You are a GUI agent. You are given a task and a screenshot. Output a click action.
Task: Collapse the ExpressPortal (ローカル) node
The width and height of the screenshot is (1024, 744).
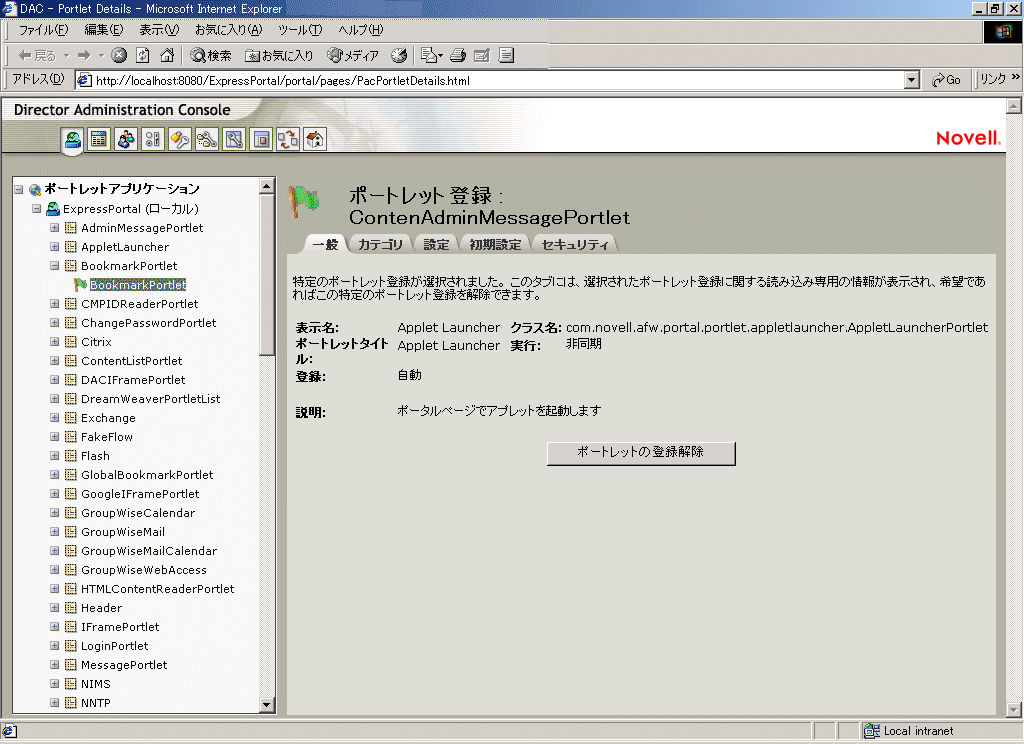(x=37, y=208)
